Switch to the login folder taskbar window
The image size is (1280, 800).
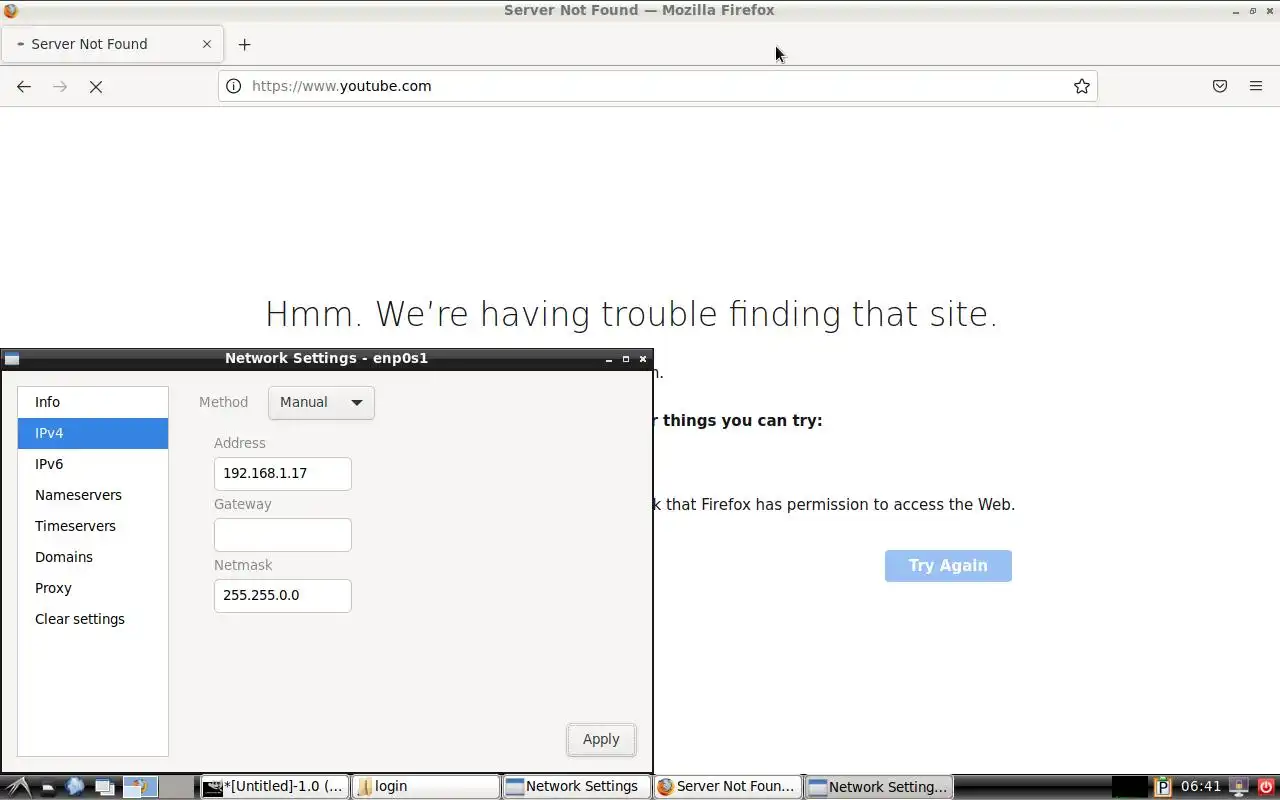click(426, 787)
